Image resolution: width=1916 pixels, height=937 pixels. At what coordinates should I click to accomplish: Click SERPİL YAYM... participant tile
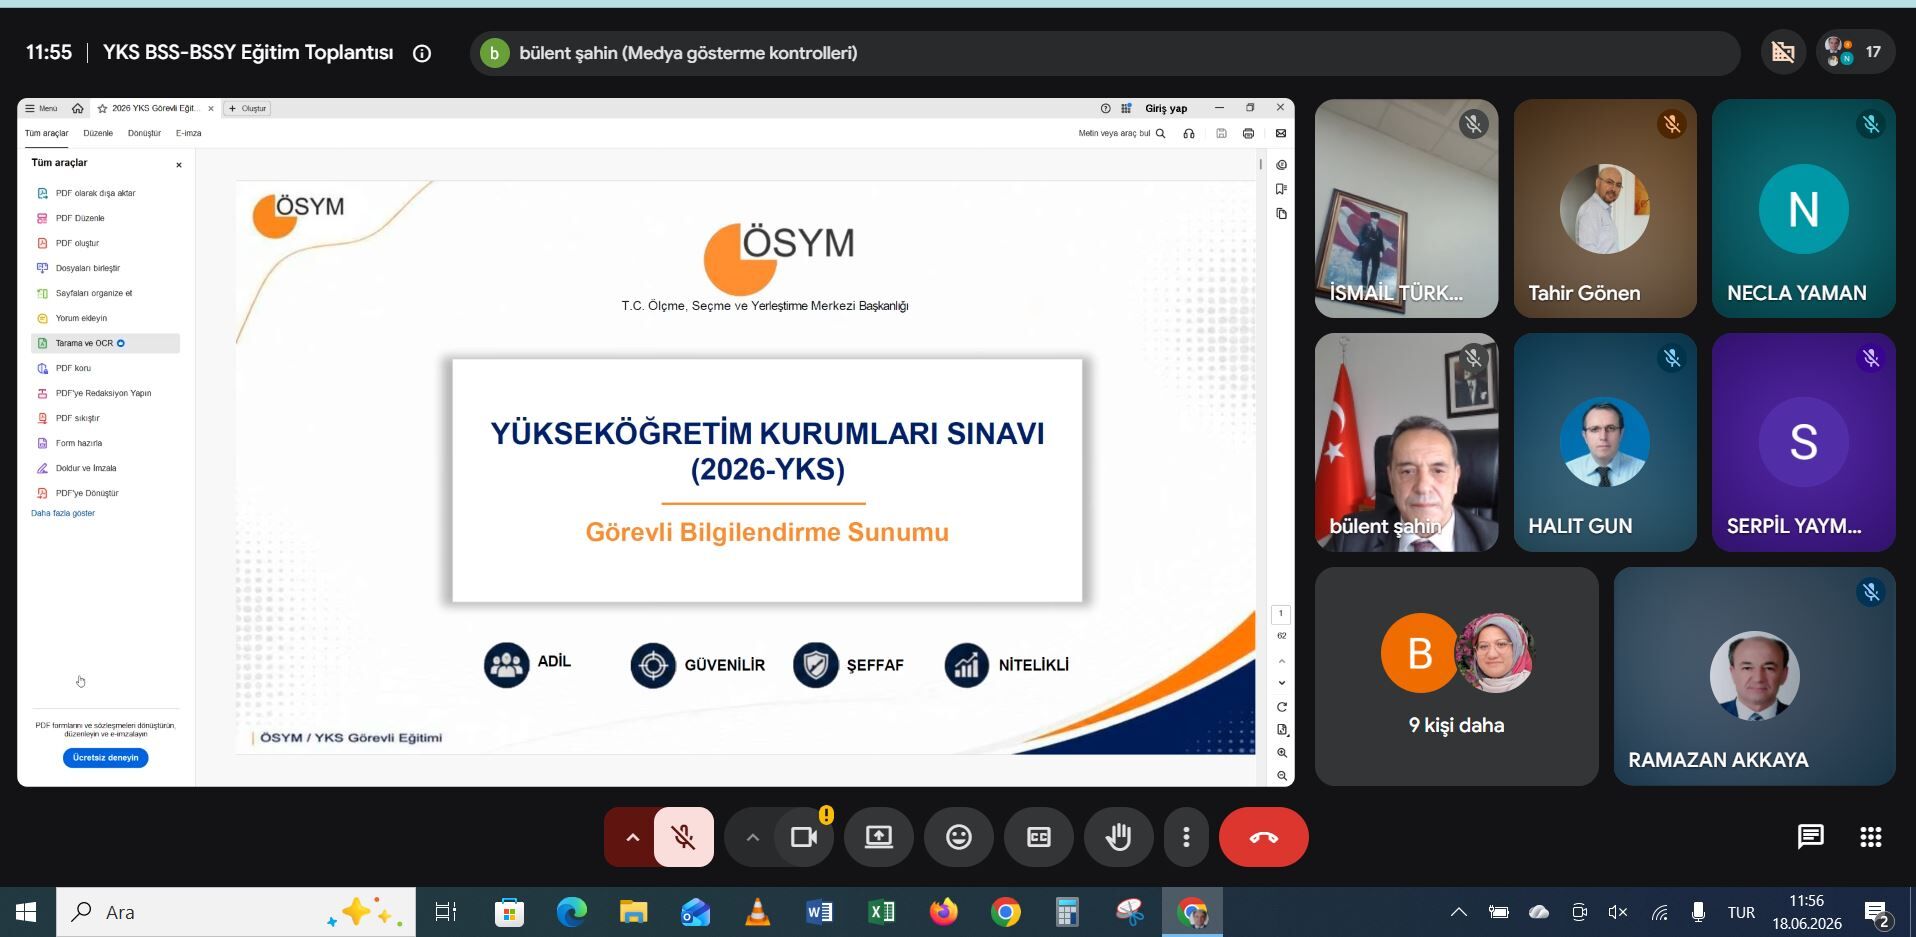(1804, 442)
